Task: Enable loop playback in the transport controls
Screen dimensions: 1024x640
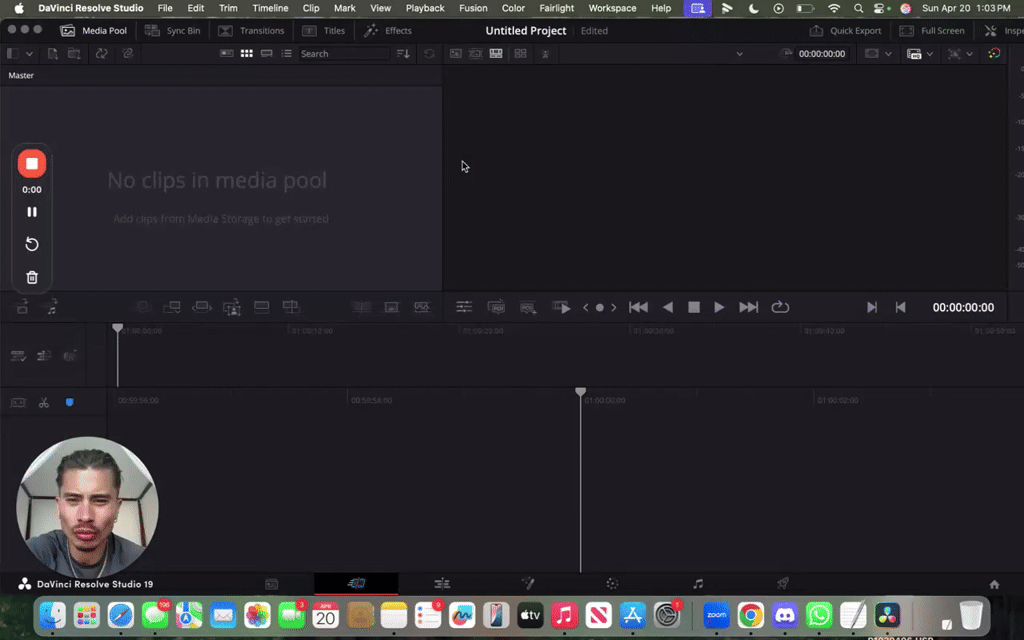Action: coord(780,307)
